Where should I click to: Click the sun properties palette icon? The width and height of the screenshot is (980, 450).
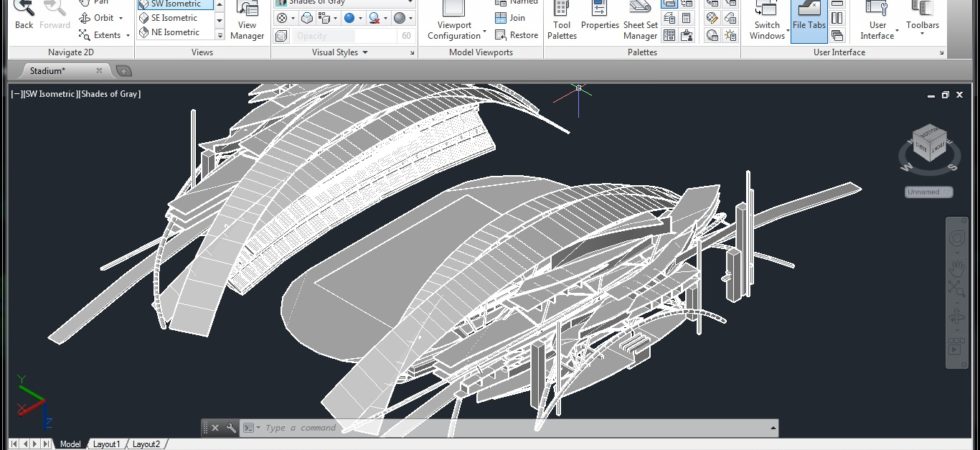[x=730, y=36]
